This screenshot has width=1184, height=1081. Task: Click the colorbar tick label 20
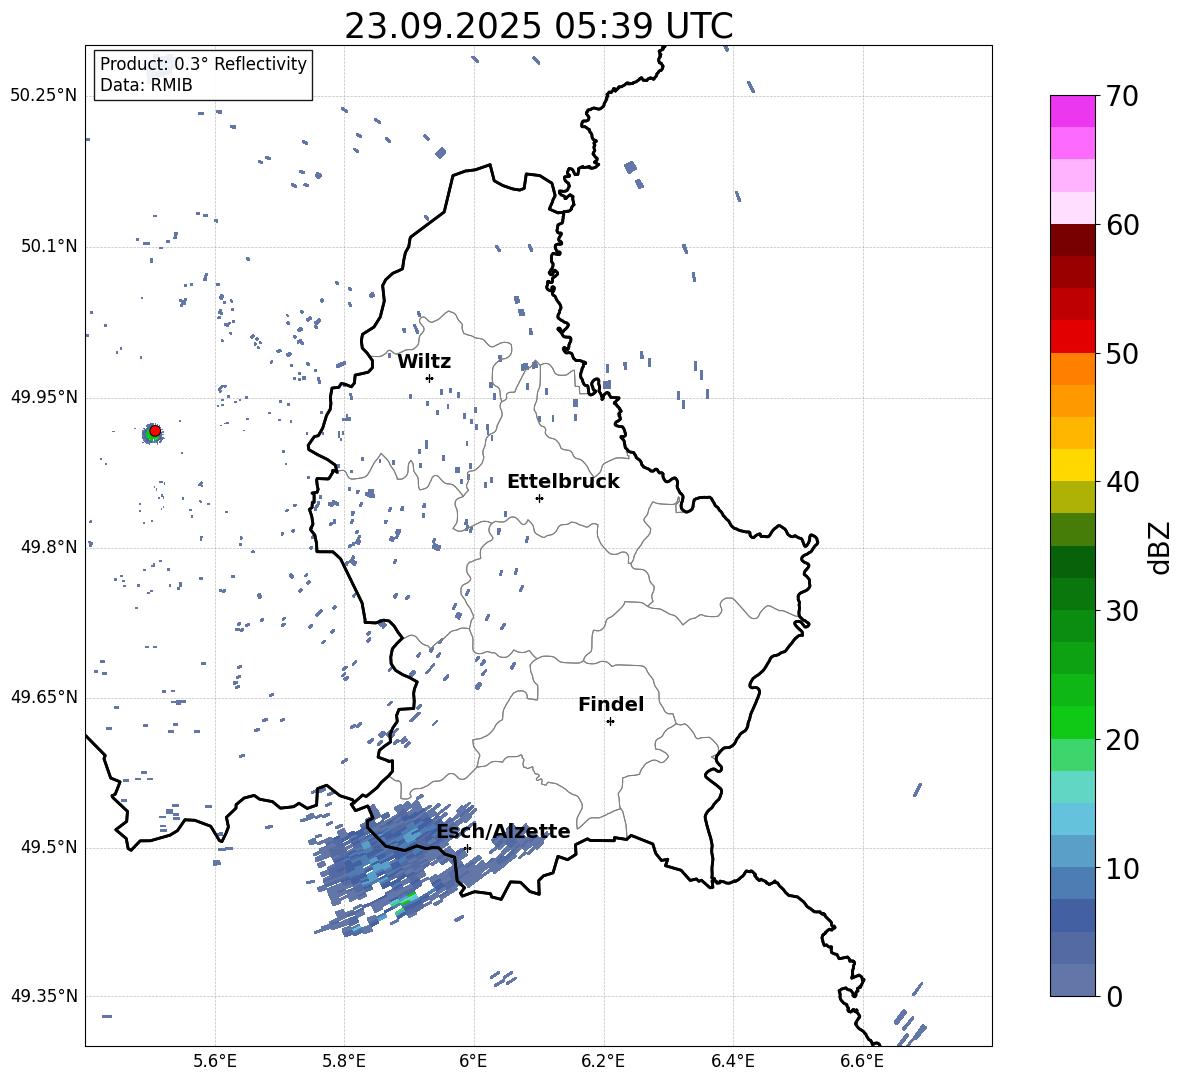click(x=1122, y=740)
